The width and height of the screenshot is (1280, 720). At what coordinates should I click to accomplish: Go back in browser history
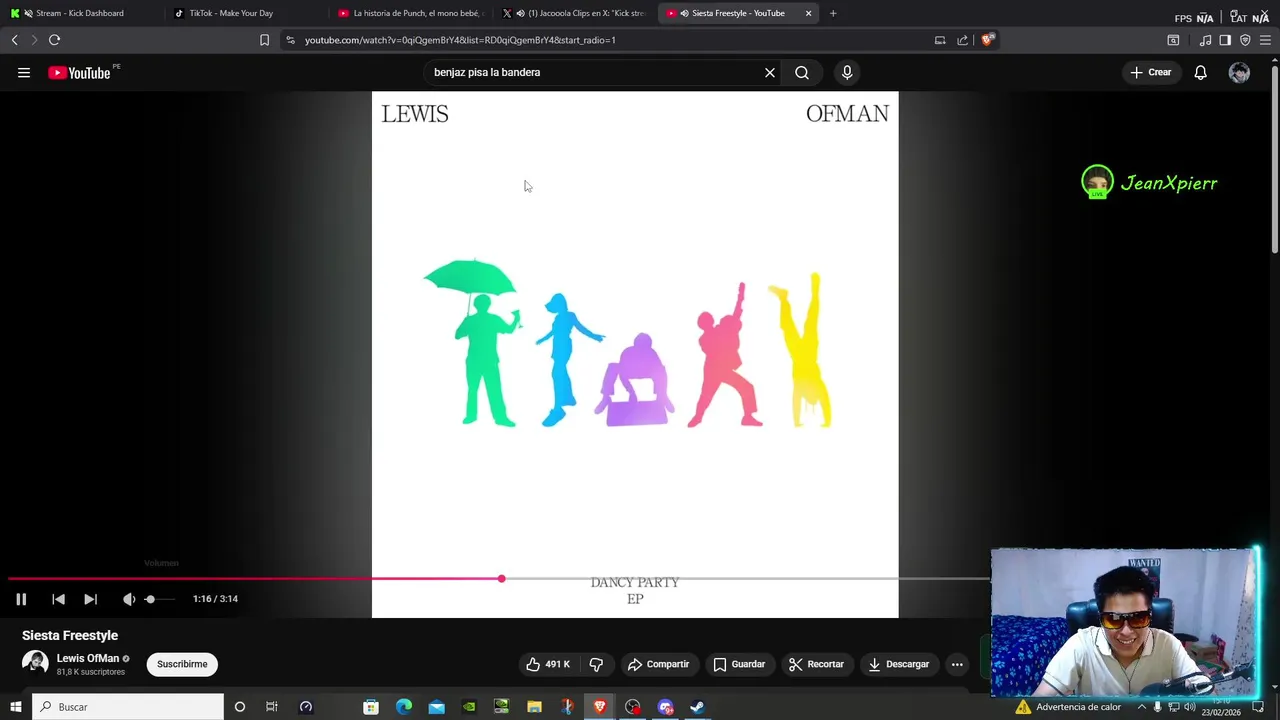click(14, 40)
